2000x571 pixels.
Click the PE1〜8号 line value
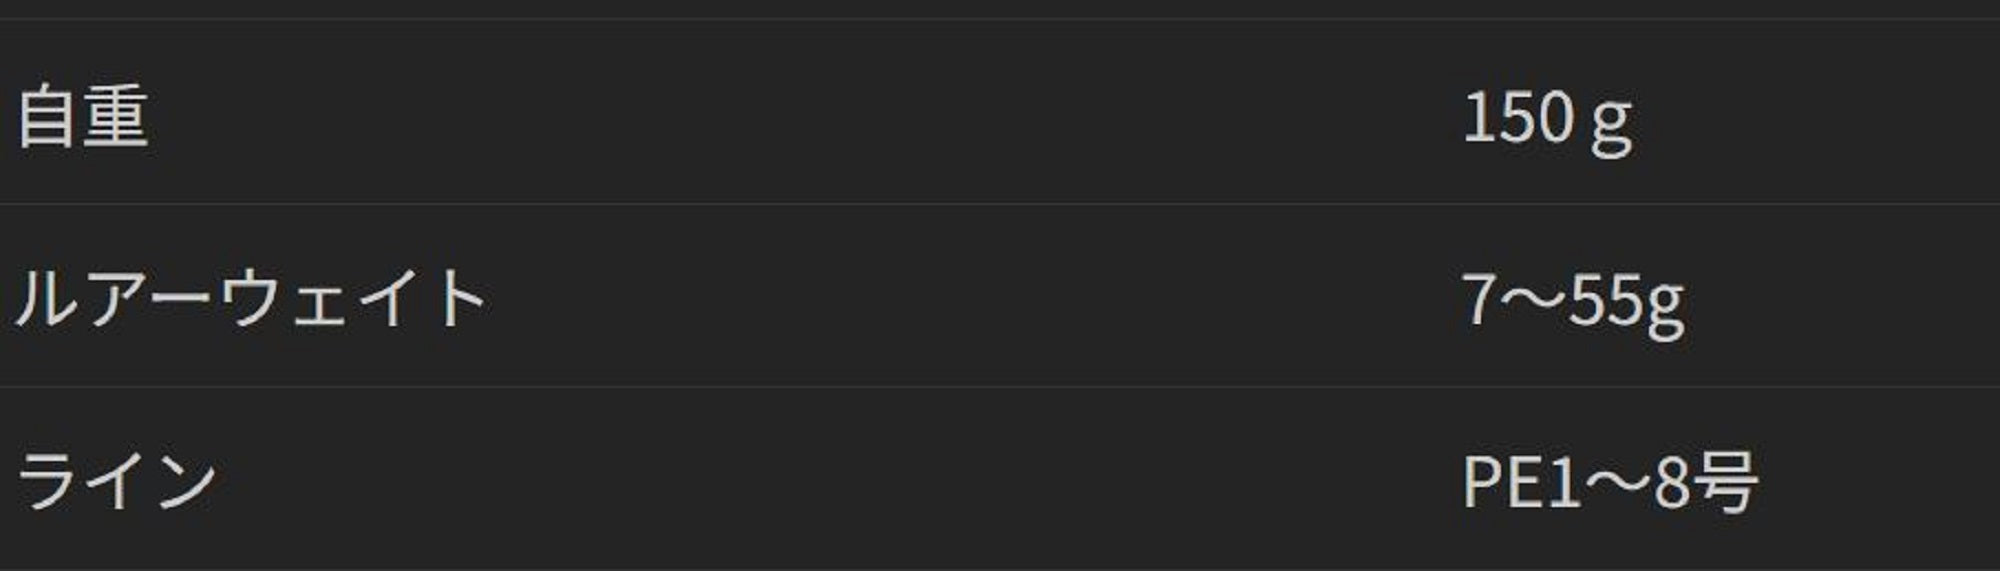point(1609,482)
